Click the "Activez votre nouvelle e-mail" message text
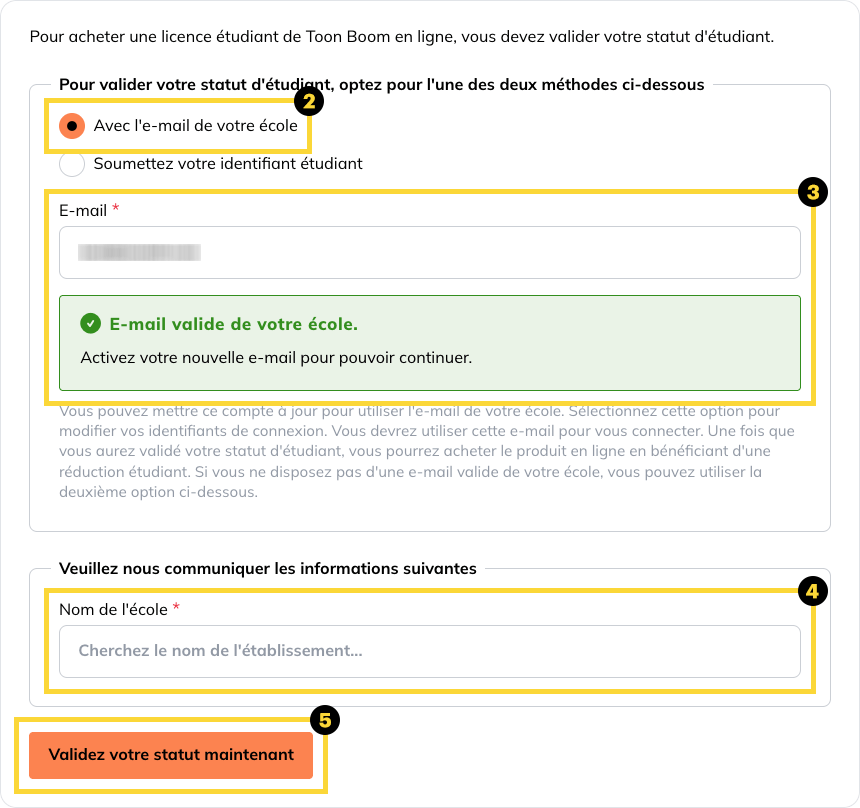The height and width of the screenshot is (808, 860). click(x=275, y=356)
